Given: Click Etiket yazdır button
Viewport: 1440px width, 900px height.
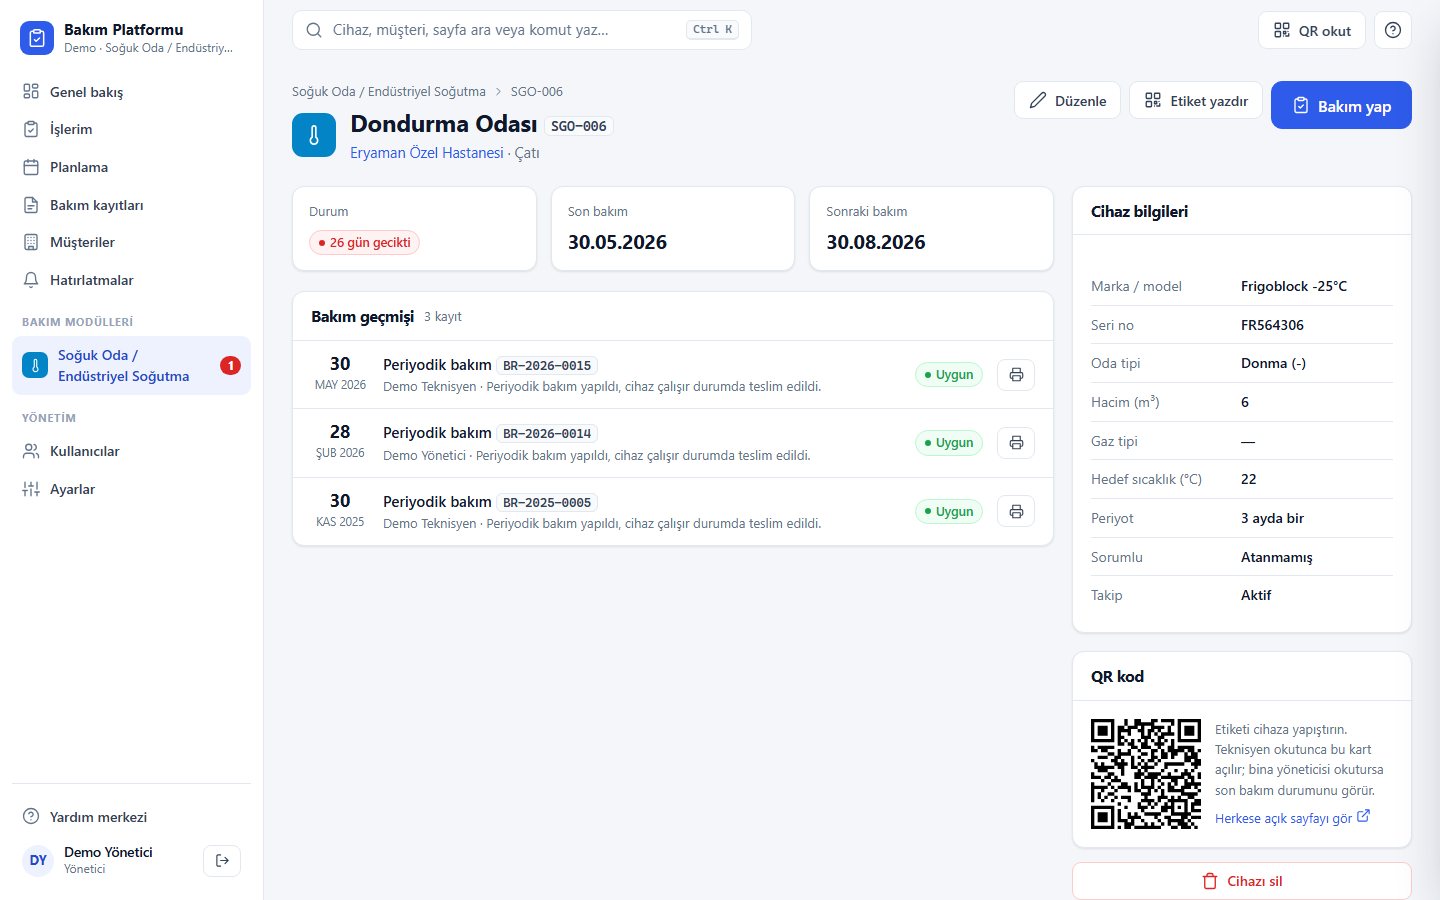Looking at the screenshot, I should [1196, 100].
